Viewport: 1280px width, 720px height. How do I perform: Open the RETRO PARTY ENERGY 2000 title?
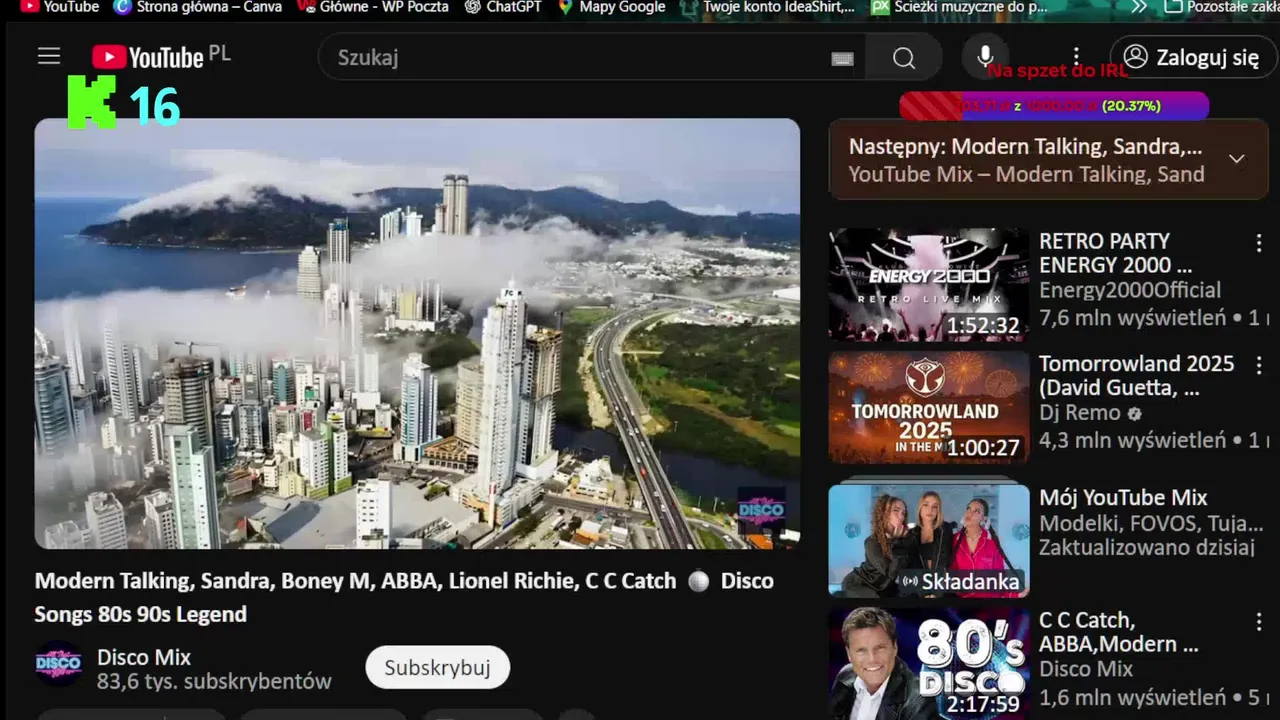(x=1116, y=253)
